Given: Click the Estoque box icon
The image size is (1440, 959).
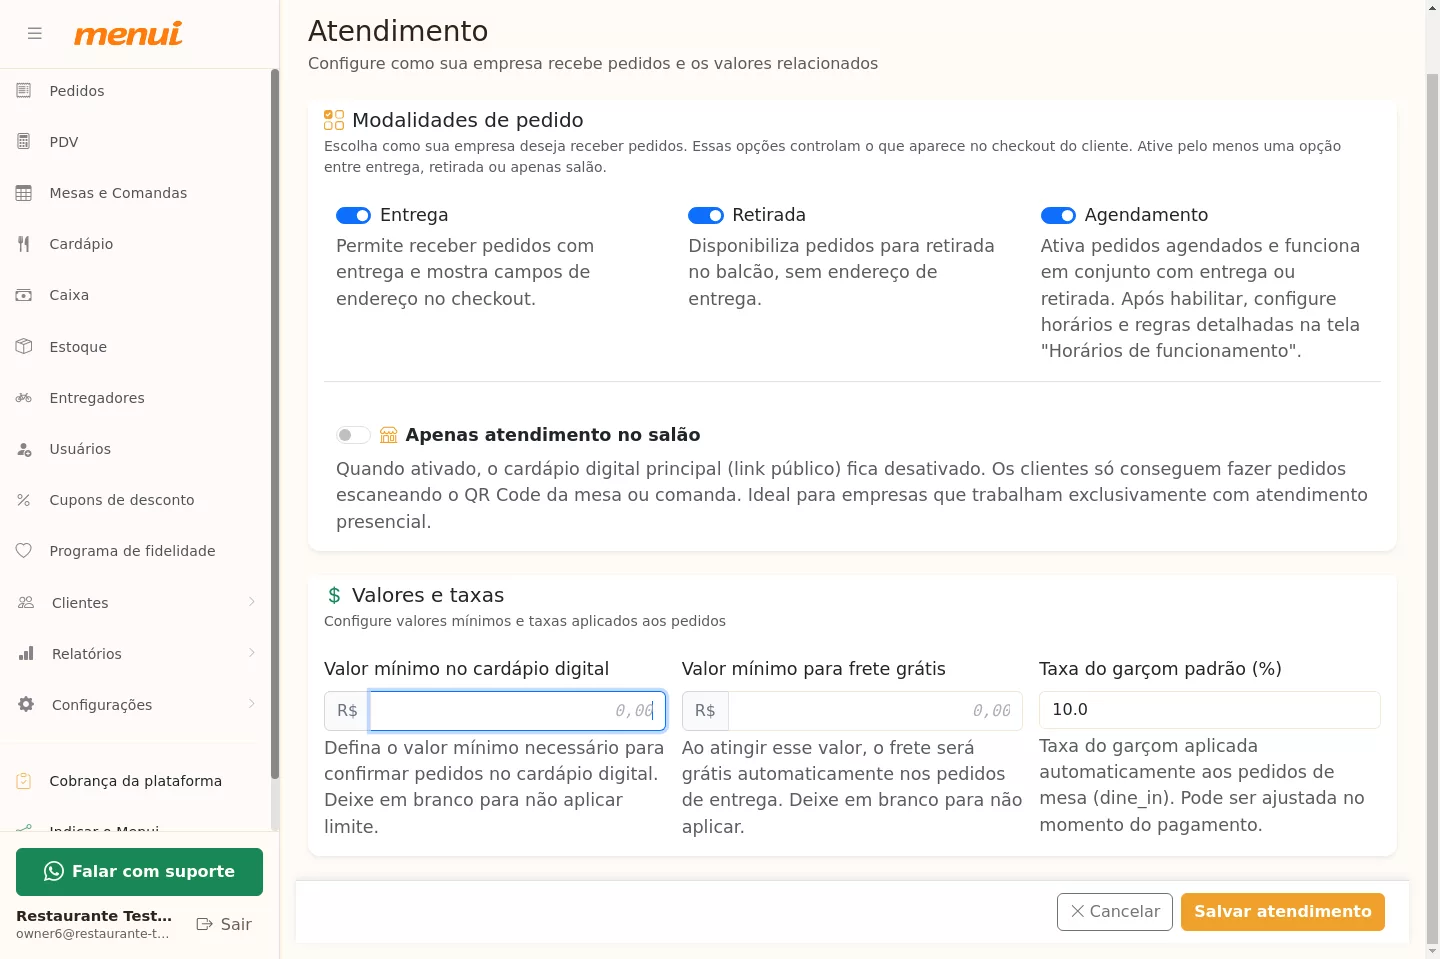Looking at the screenshot, I should 24,347.
